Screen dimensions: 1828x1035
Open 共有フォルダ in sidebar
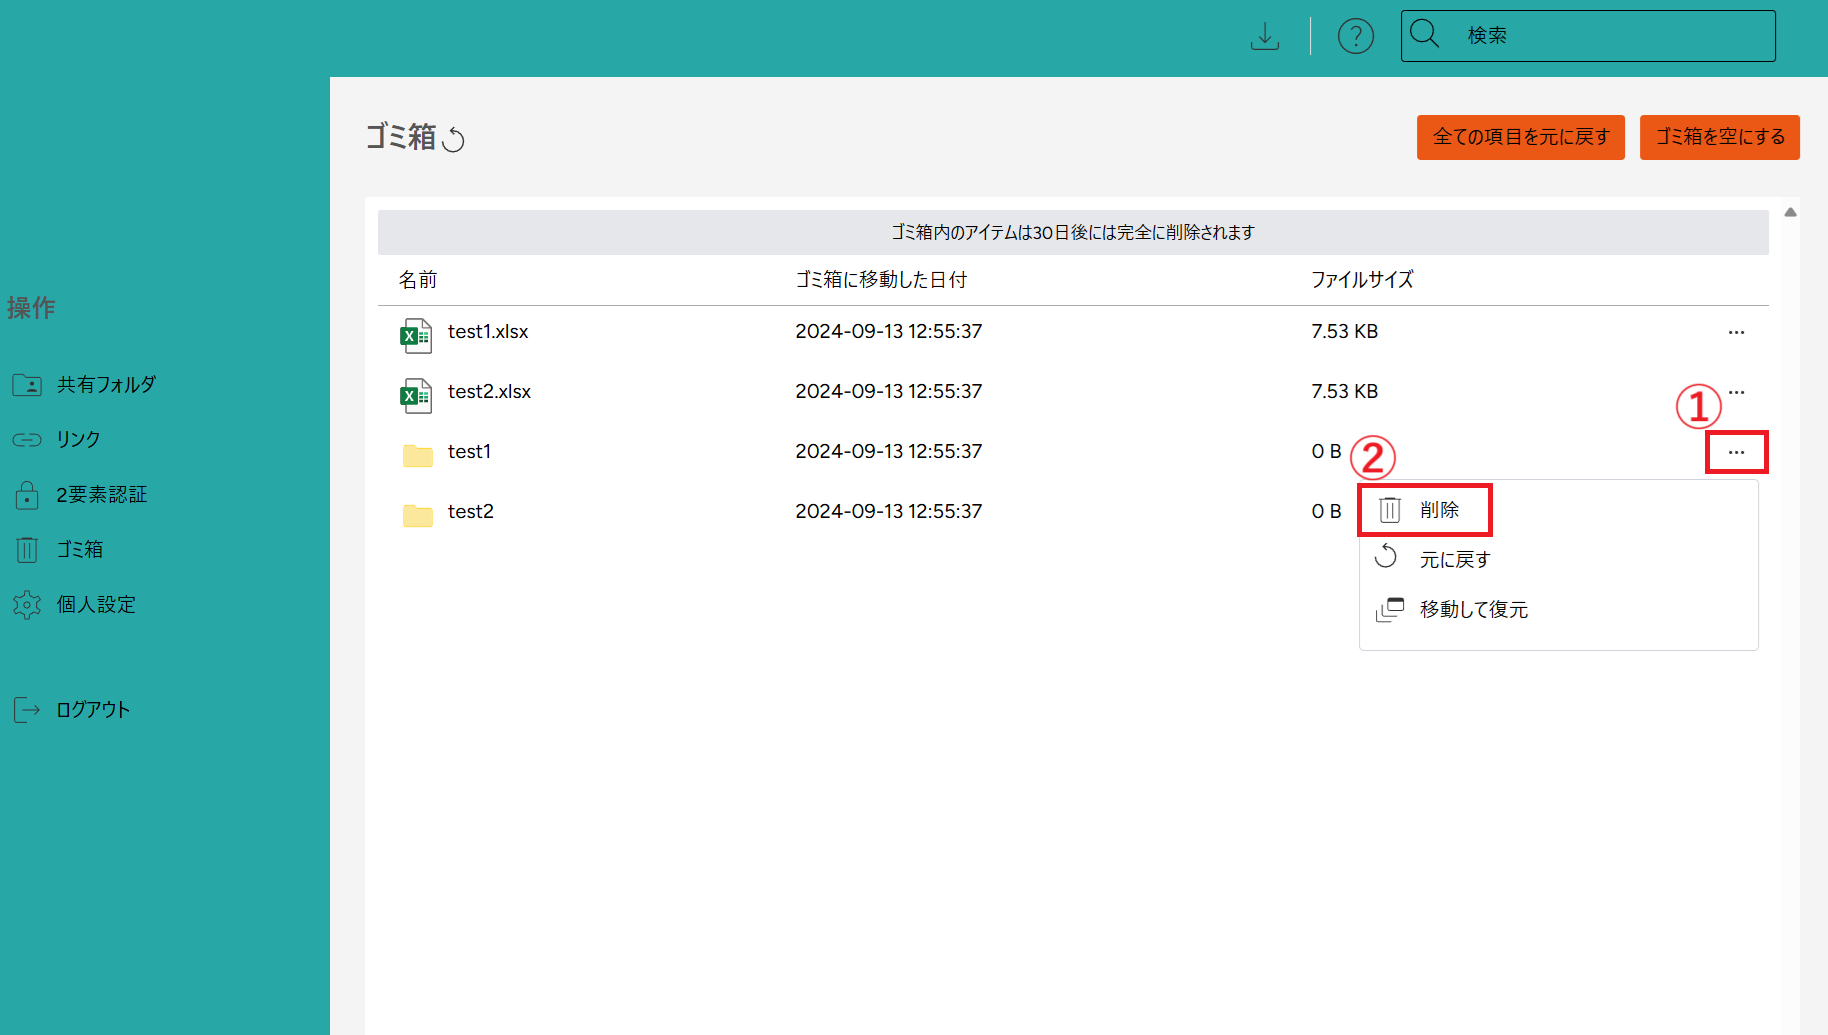106,385
